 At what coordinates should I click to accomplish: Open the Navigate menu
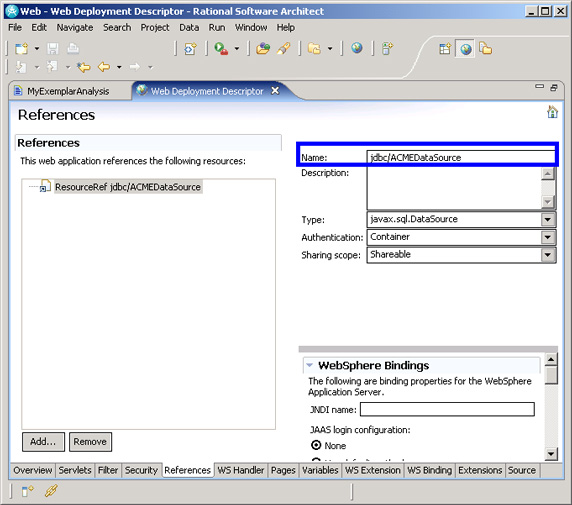pyautogui.click(x=75, y=27)
